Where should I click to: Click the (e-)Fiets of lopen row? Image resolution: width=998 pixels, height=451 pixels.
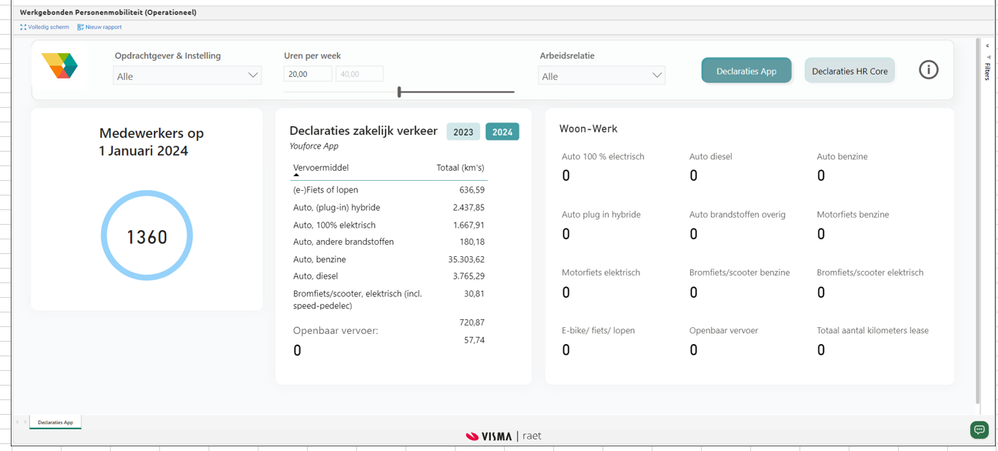[x=390, y=190]
